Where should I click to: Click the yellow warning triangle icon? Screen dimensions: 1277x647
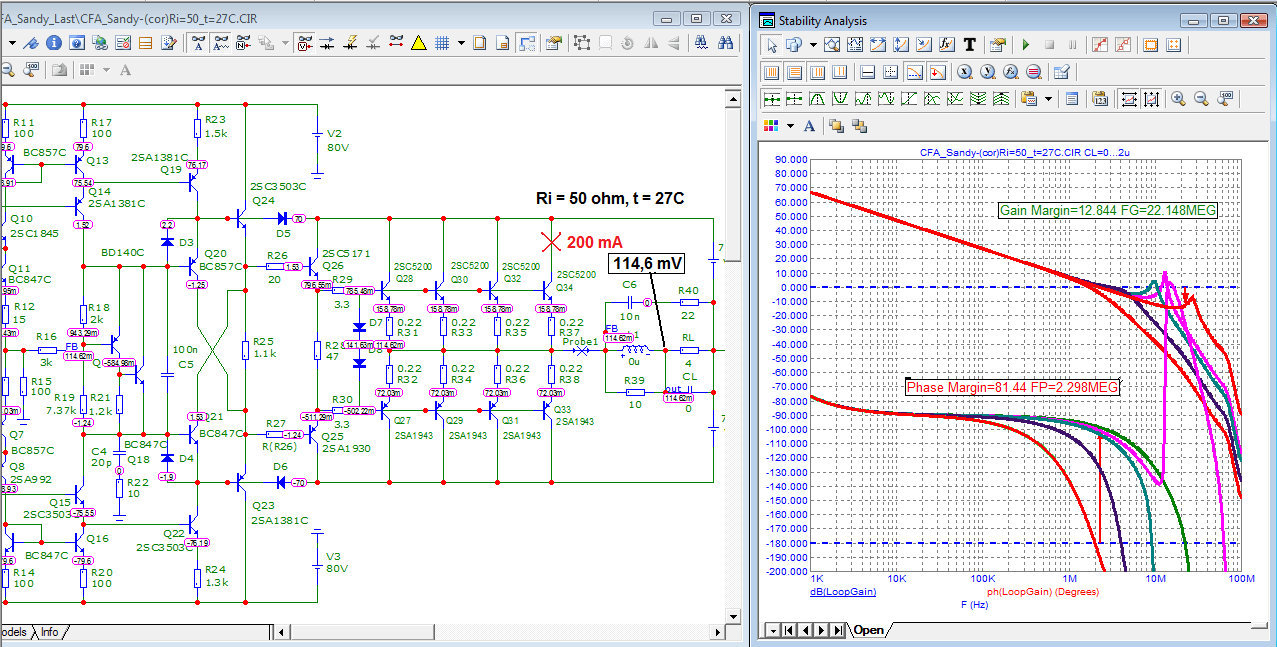click(419, 42)
